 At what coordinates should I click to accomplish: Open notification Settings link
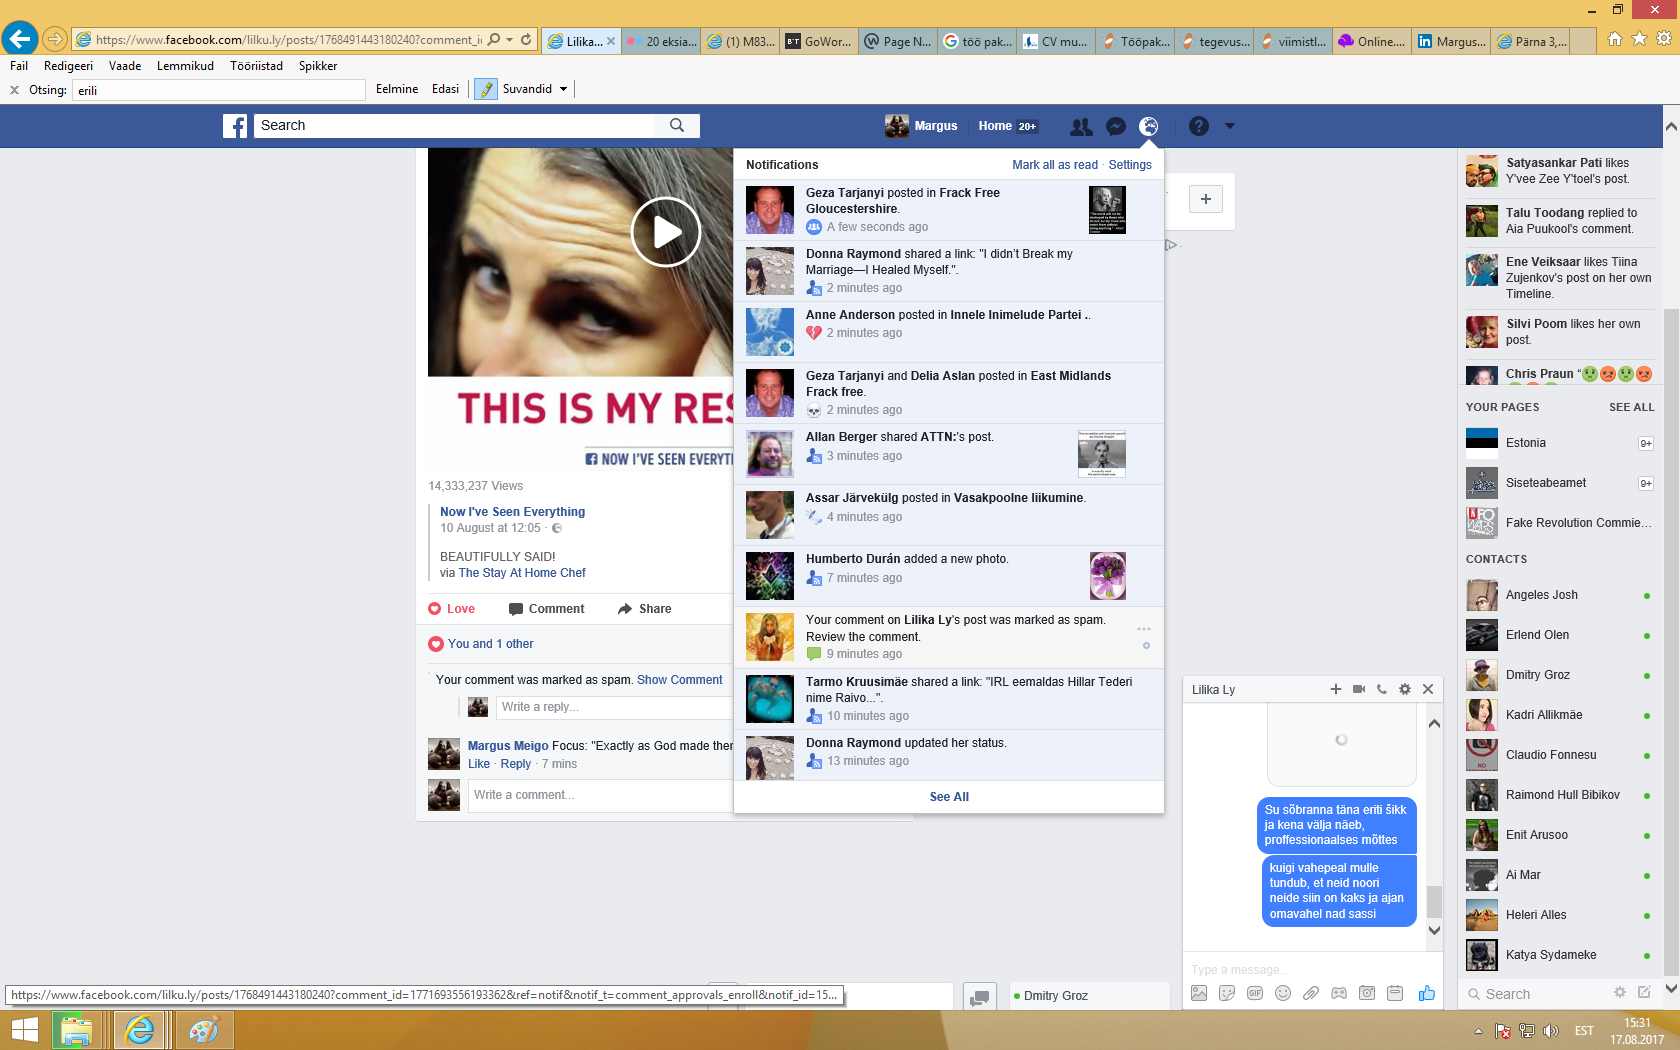pos(1130,165)
